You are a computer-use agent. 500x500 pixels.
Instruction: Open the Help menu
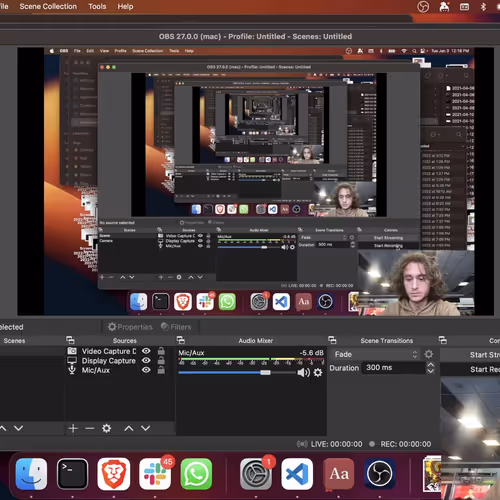point(125,6)
